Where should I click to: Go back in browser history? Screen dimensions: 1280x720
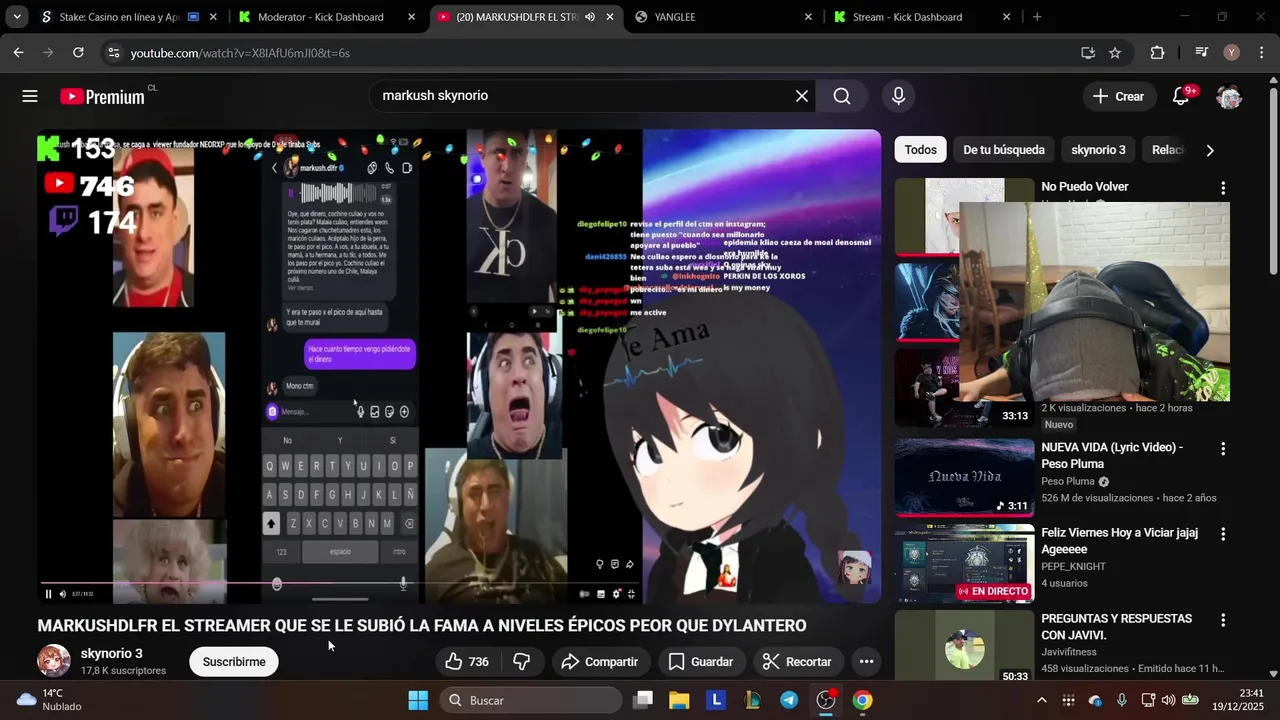tap(18, 53)
